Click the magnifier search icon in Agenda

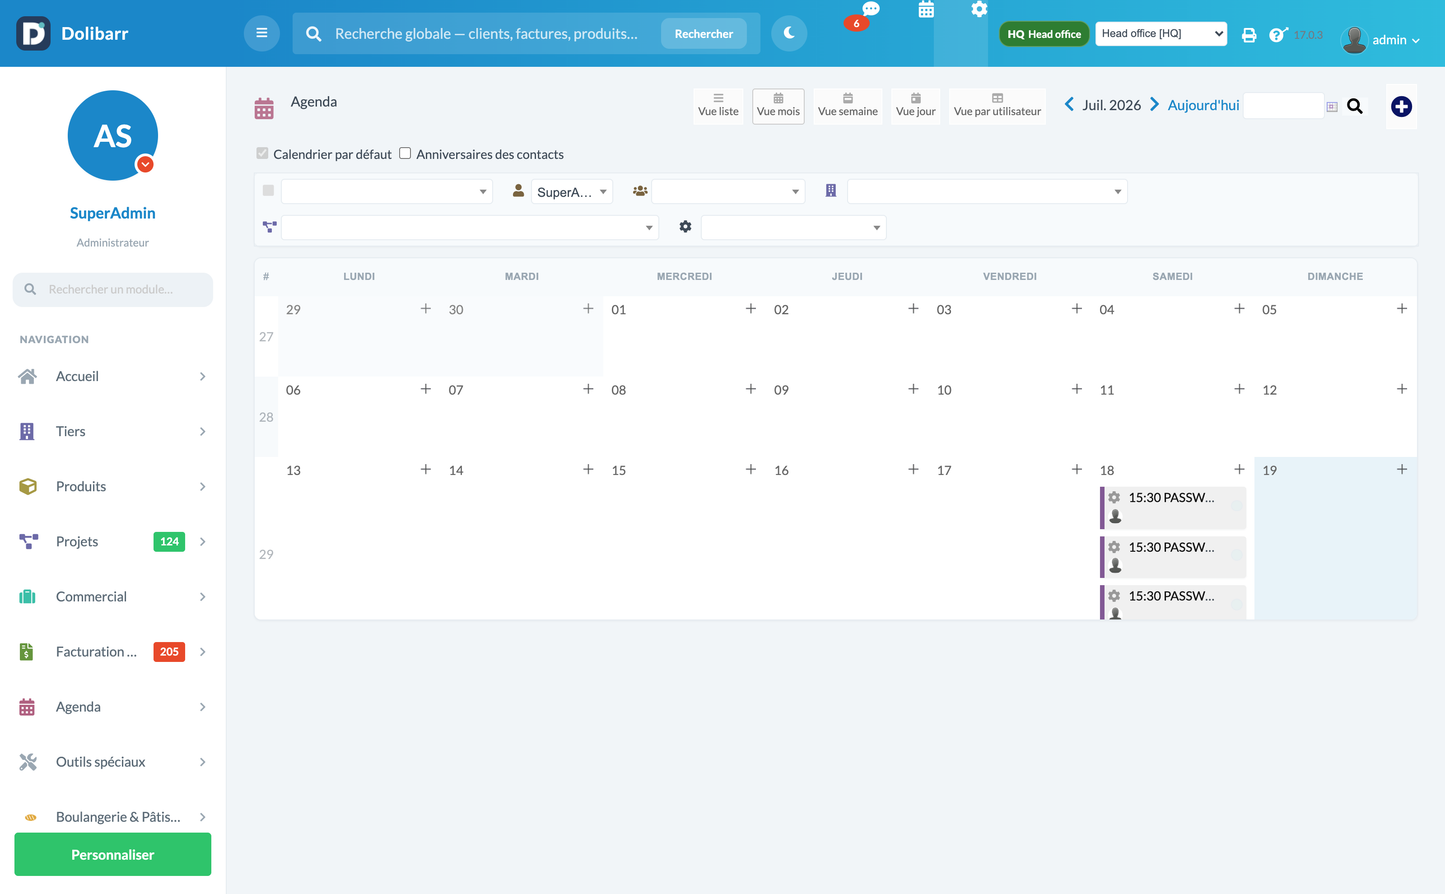[1355, 106]
